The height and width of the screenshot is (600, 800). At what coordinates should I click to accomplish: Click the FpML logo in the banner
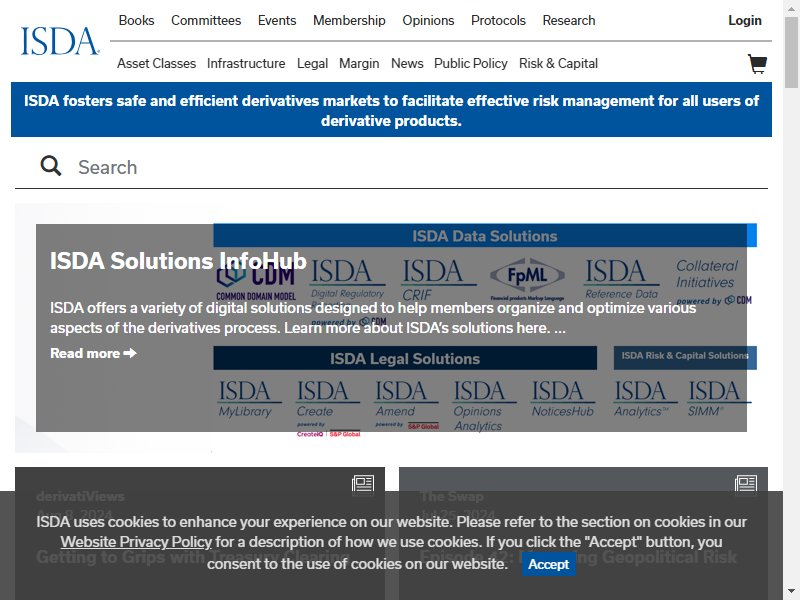click(527, 278)
